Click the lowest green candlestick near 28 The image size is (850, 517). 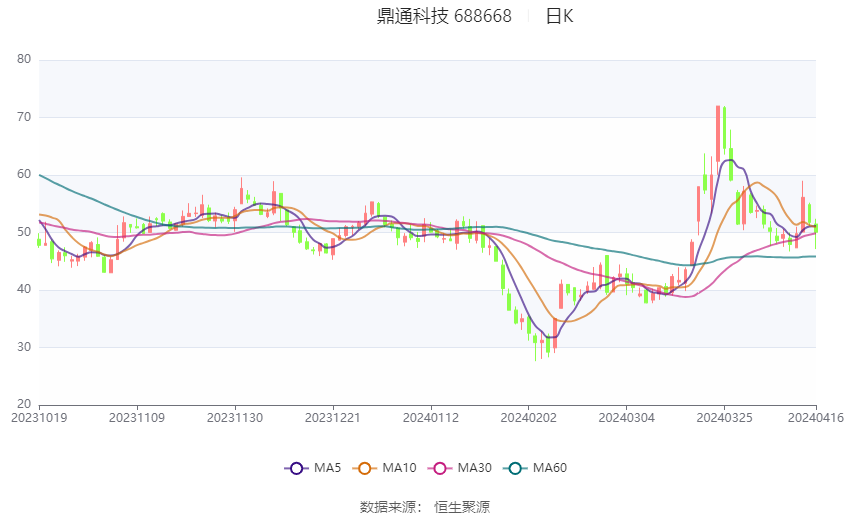536,347
